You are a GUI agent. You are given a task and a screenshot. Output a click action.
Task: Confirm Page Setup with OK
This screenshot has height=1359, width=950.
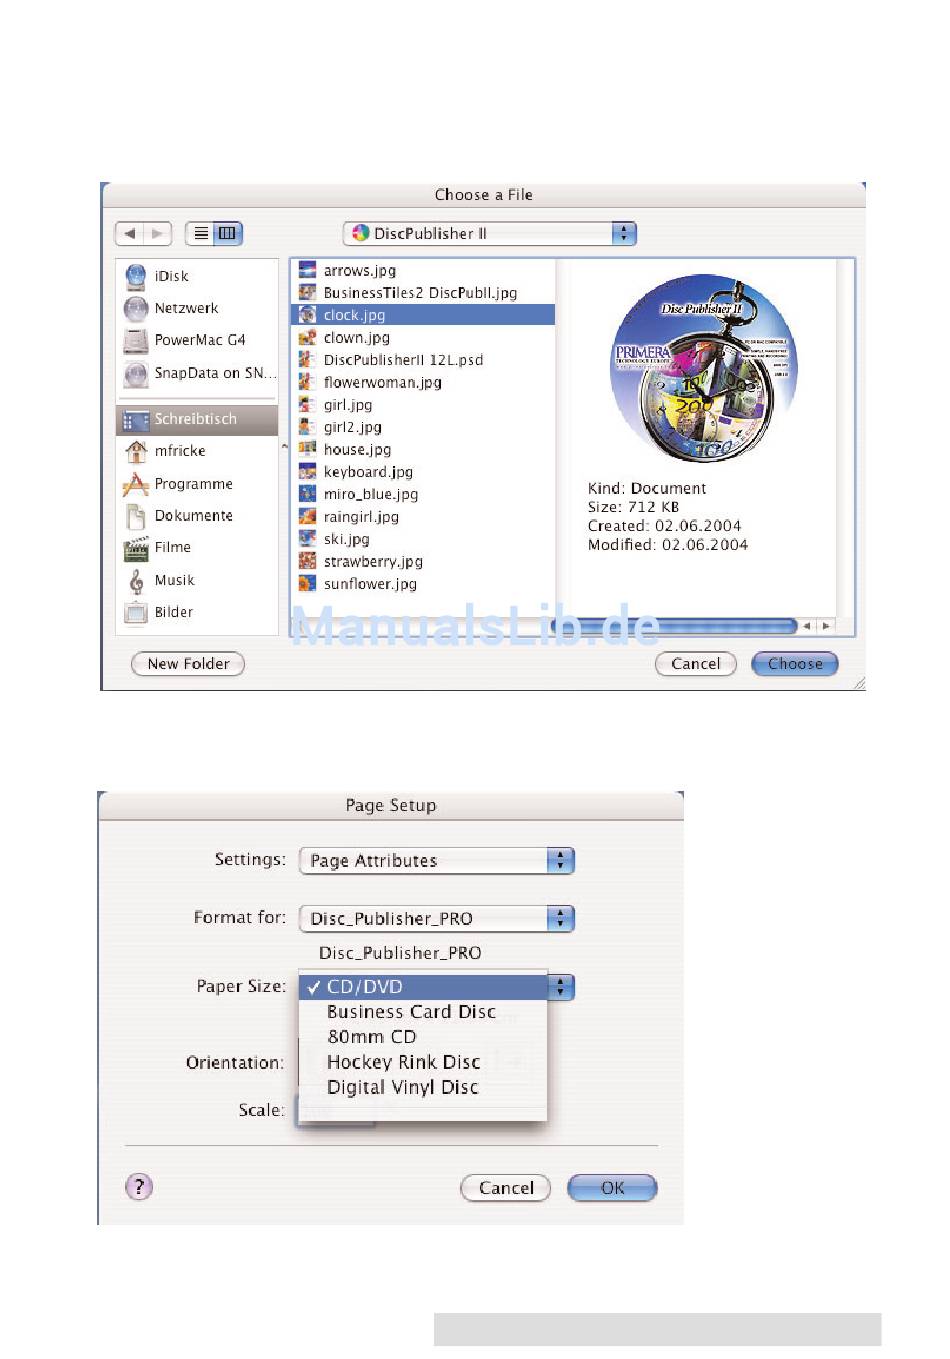pos(612,1188)
